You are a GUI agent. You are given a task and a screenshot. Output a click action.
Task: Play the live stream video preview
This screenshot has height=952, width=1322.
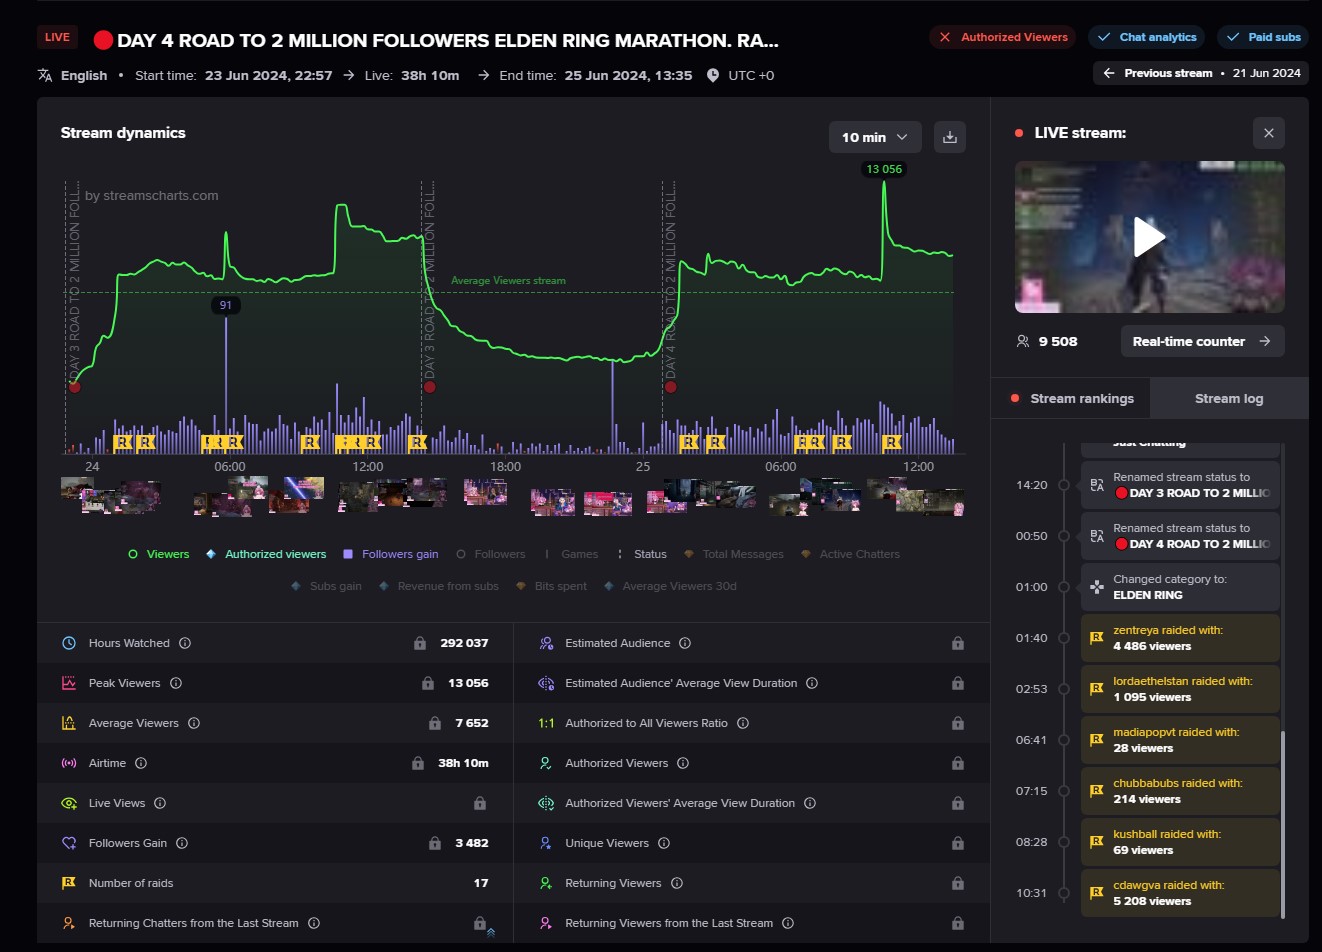click(1149, 237)
